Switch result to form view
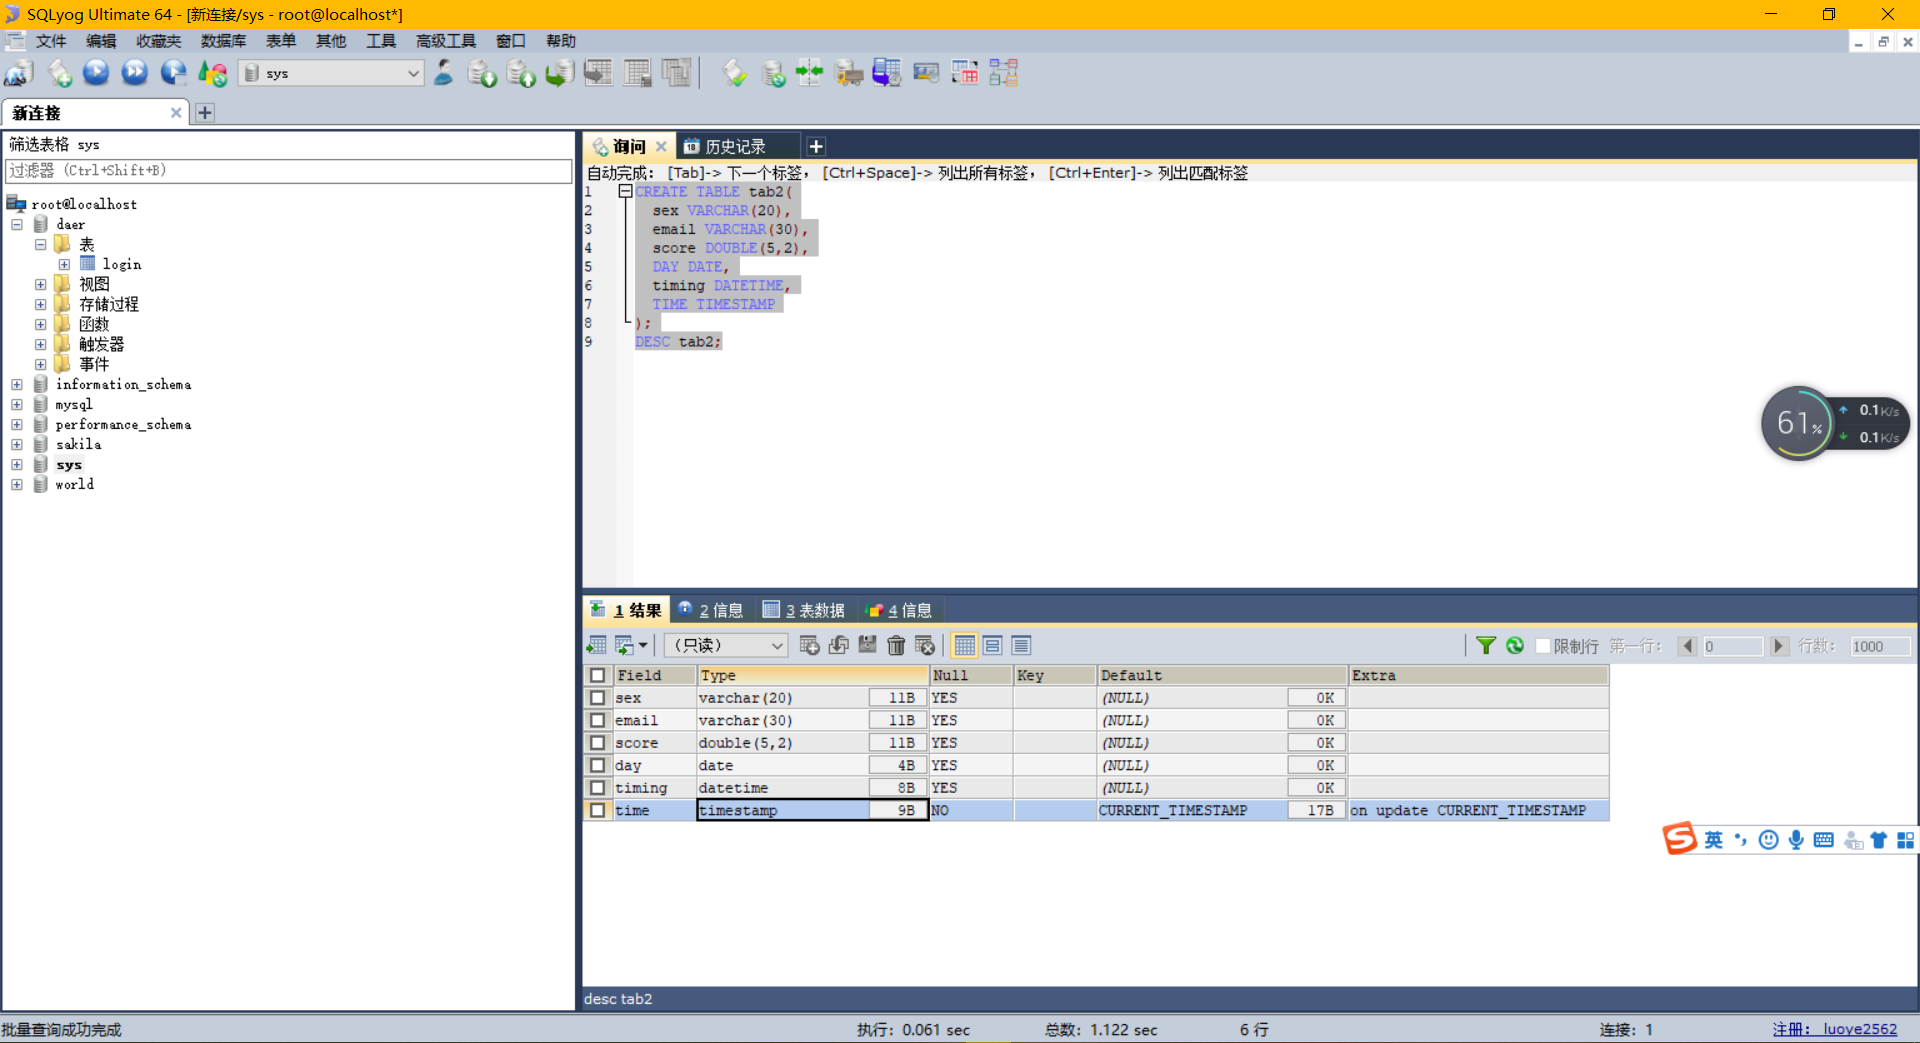The image size is (1920, 1043). coord(992,646)
